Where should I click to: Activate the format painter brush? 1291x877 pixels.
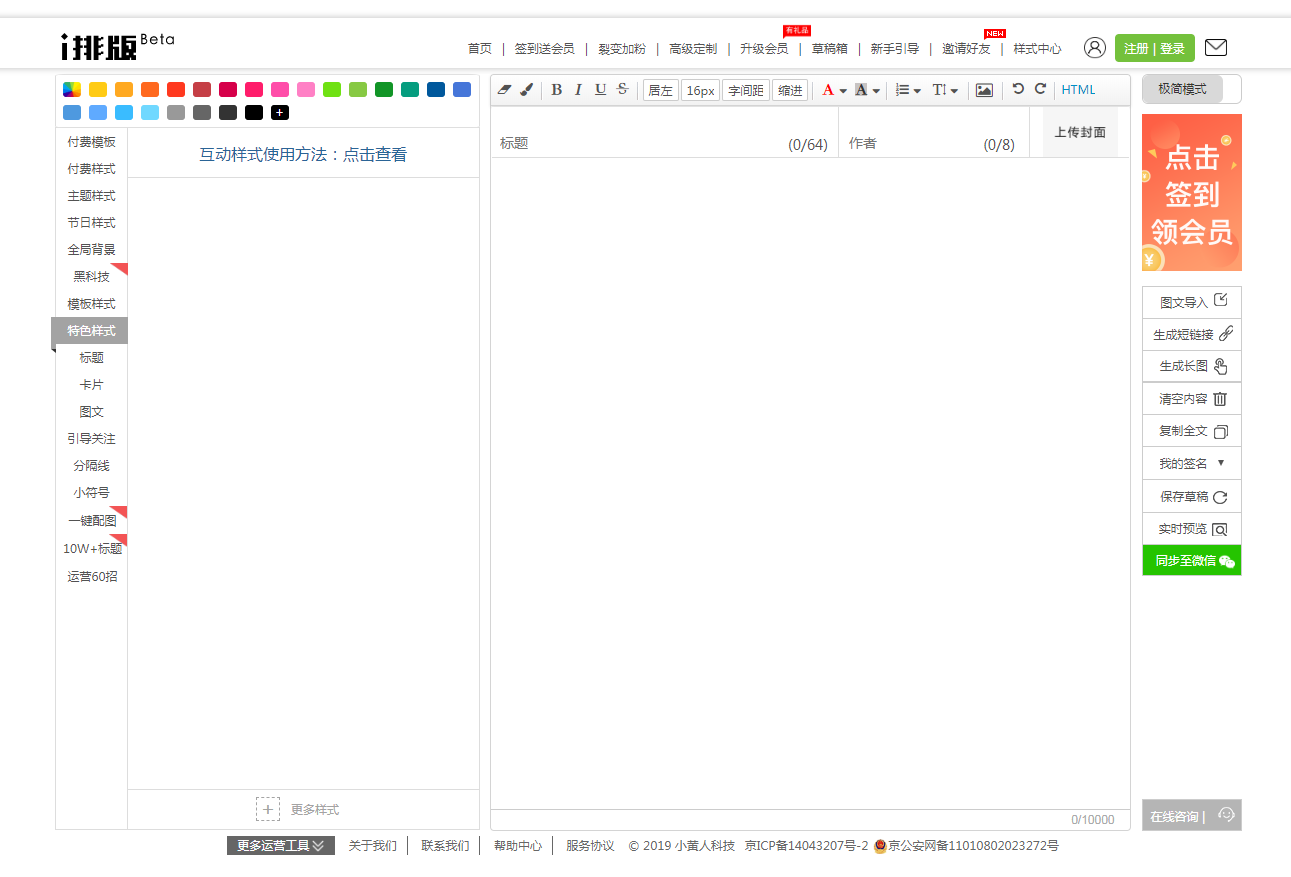[x=526, y=90]
